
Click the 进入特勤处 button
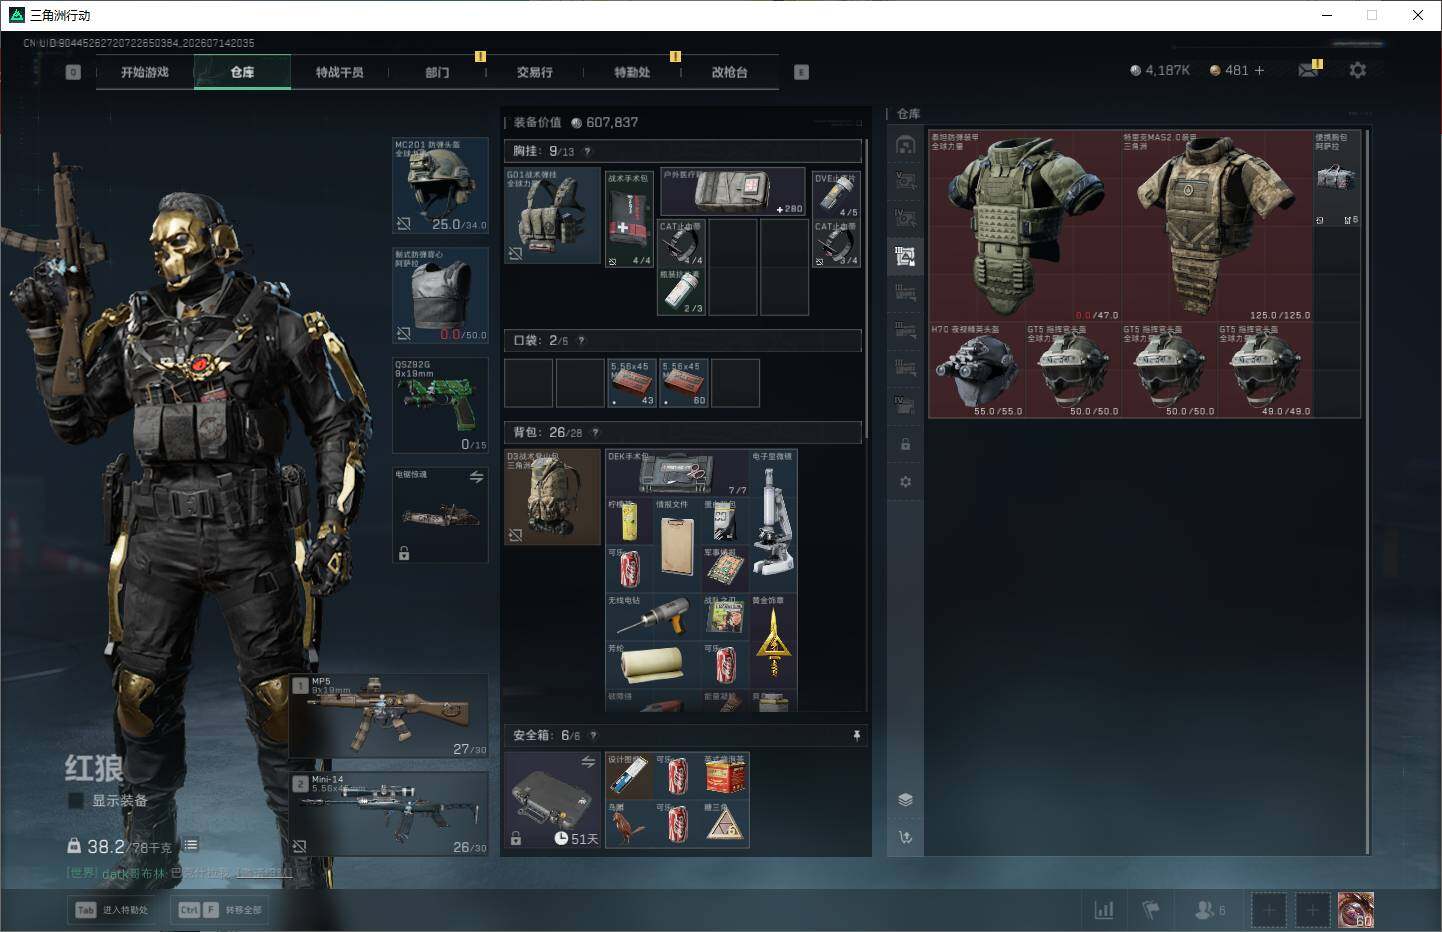[x=112, y=910]
